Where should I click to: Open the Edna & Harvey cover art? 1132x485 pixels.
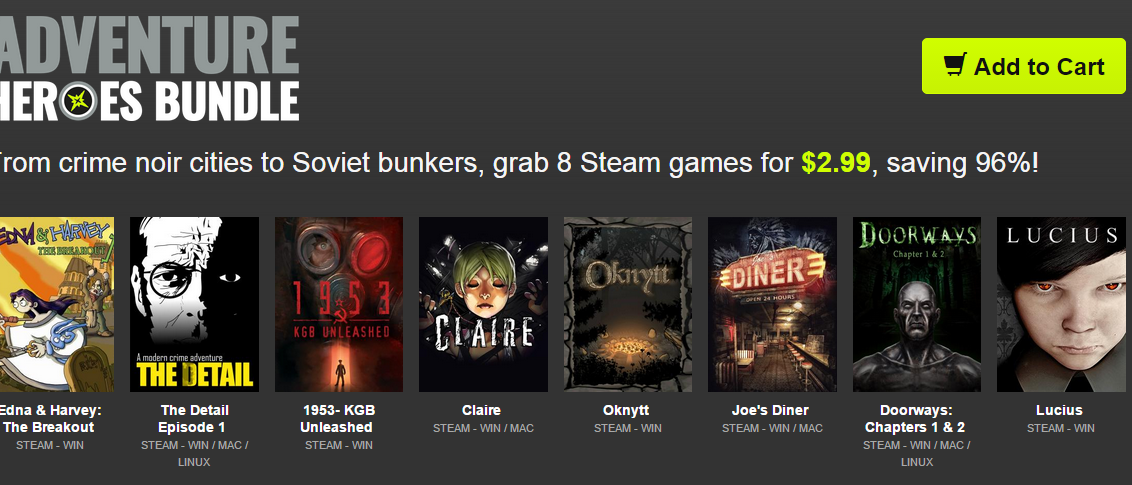(57, 305)
